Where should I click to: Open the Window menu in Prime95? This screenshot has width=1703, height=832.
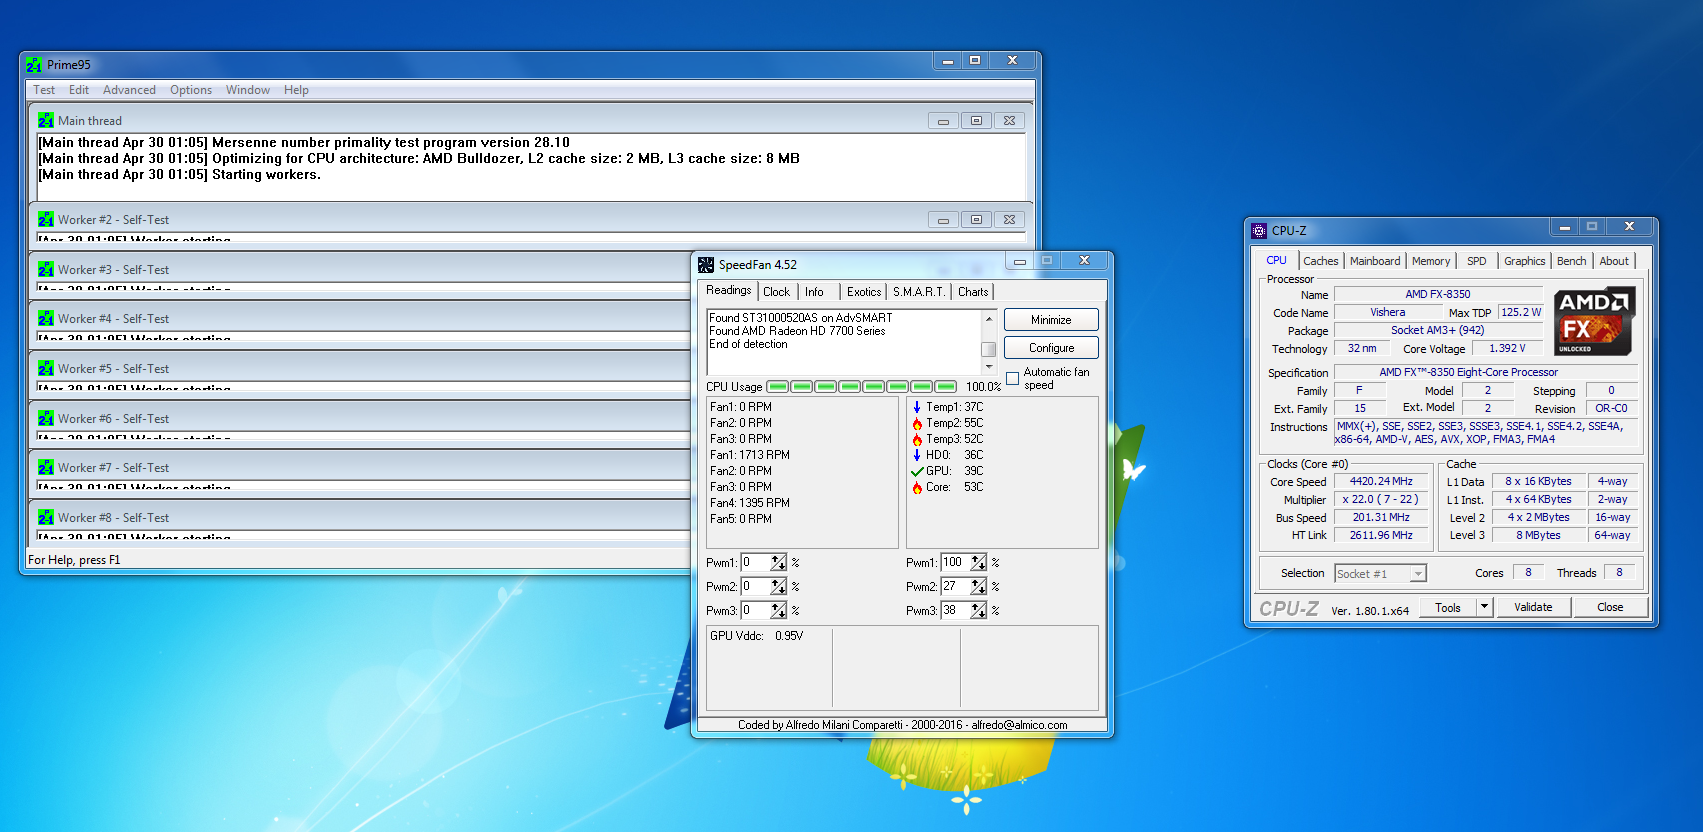pyautogui.click(x=248, y=90)
